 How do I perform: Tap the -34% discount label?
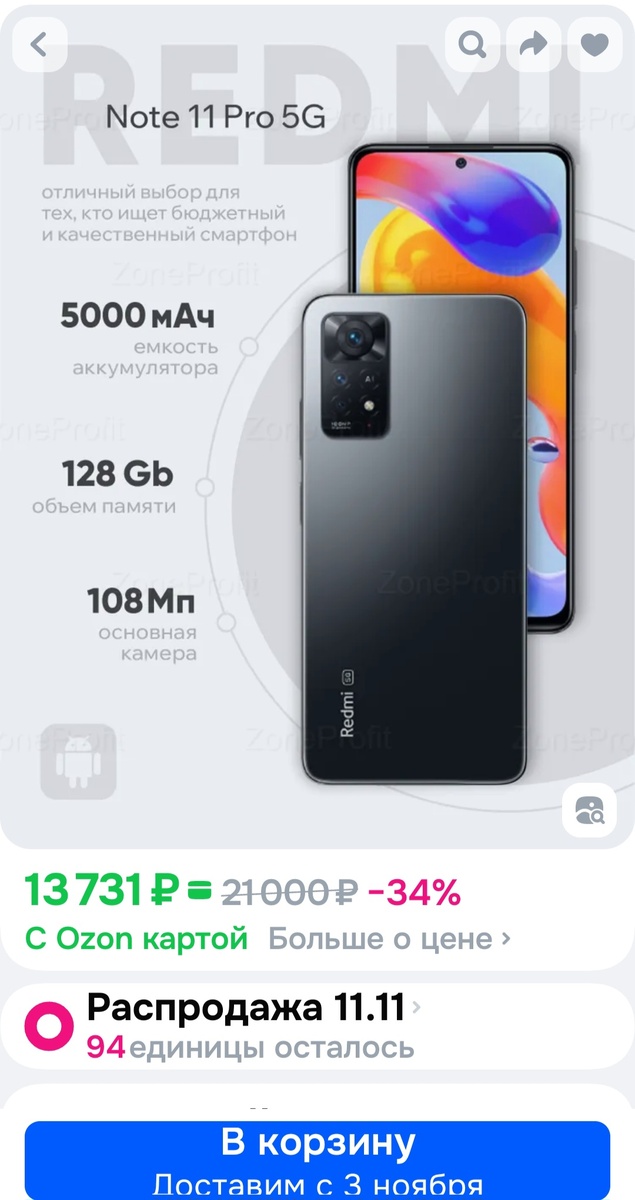(414, 890)
